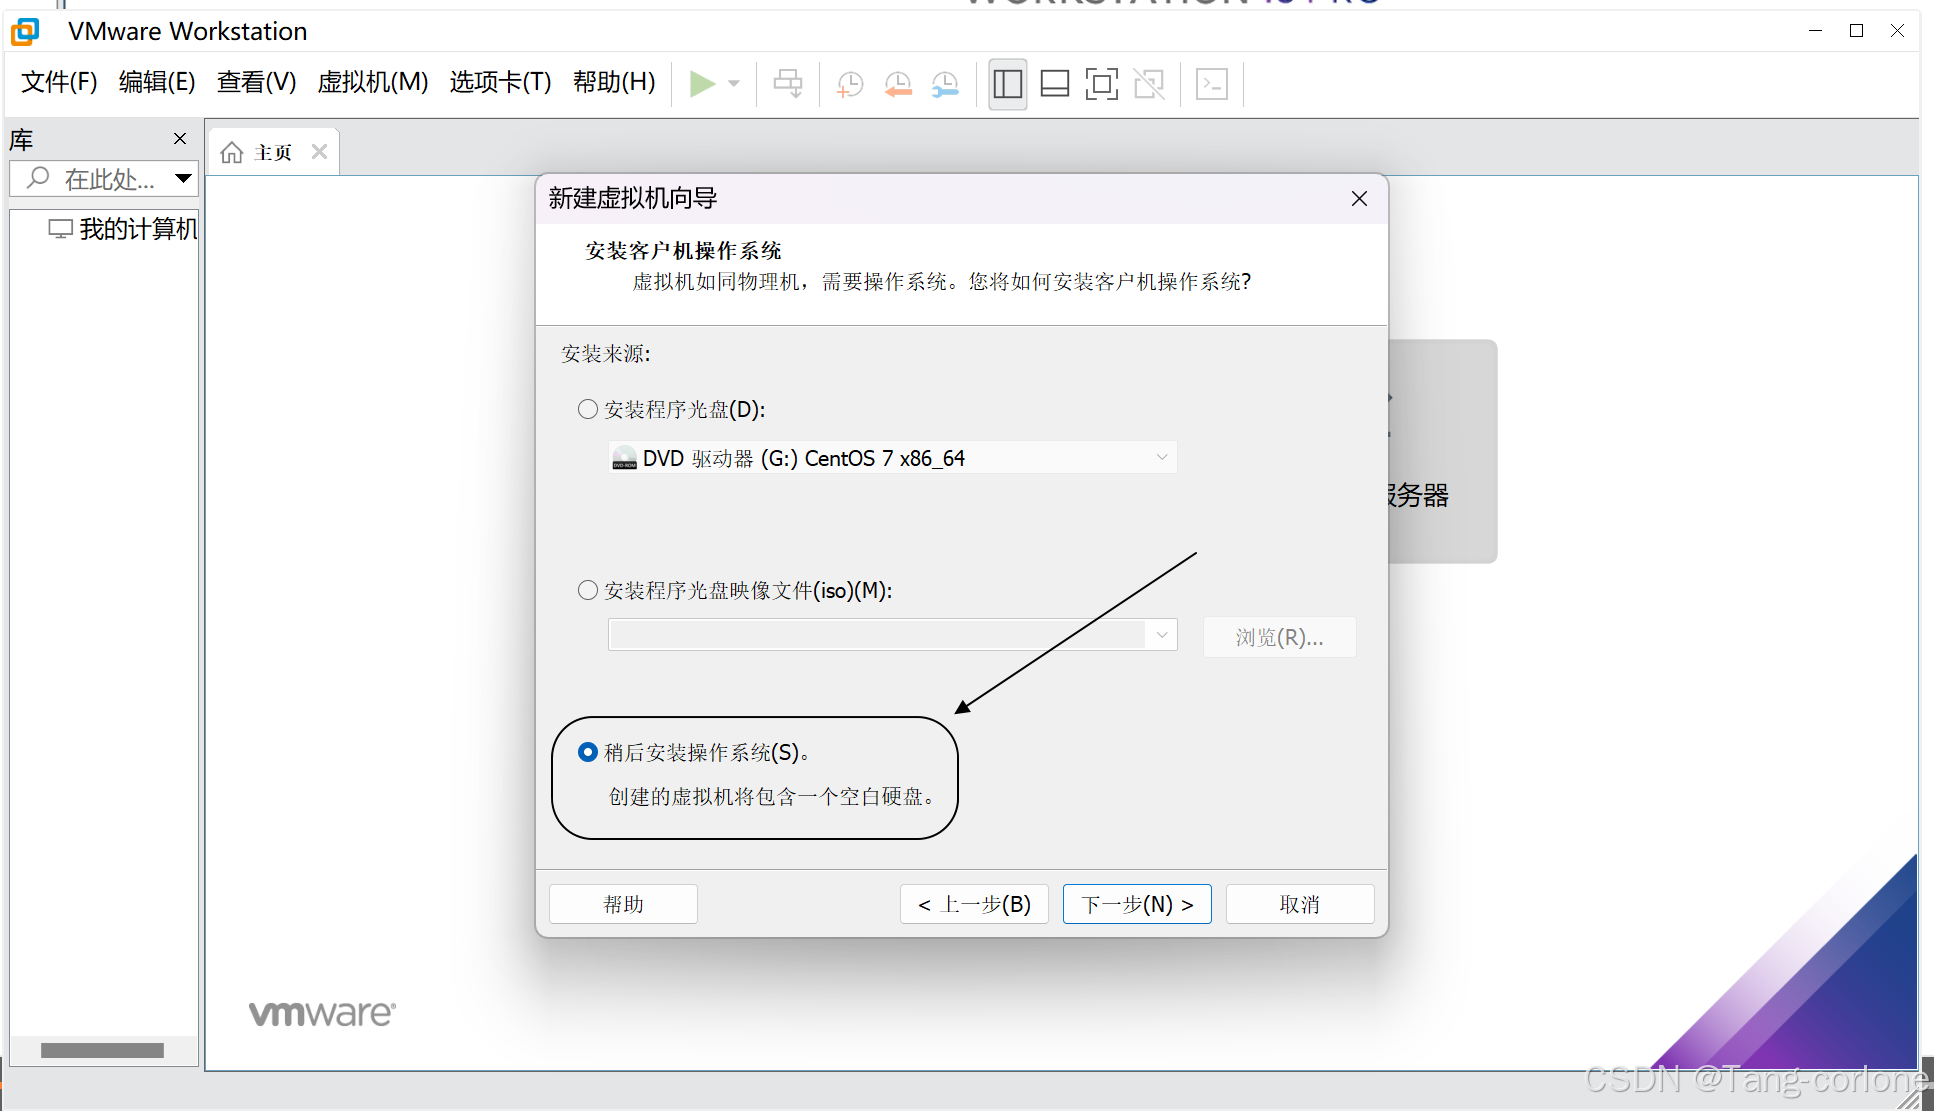Viewport: 1934px width, 1111px height.
Task: Open the snapshot manager icon
Action: tap(945, 84)
